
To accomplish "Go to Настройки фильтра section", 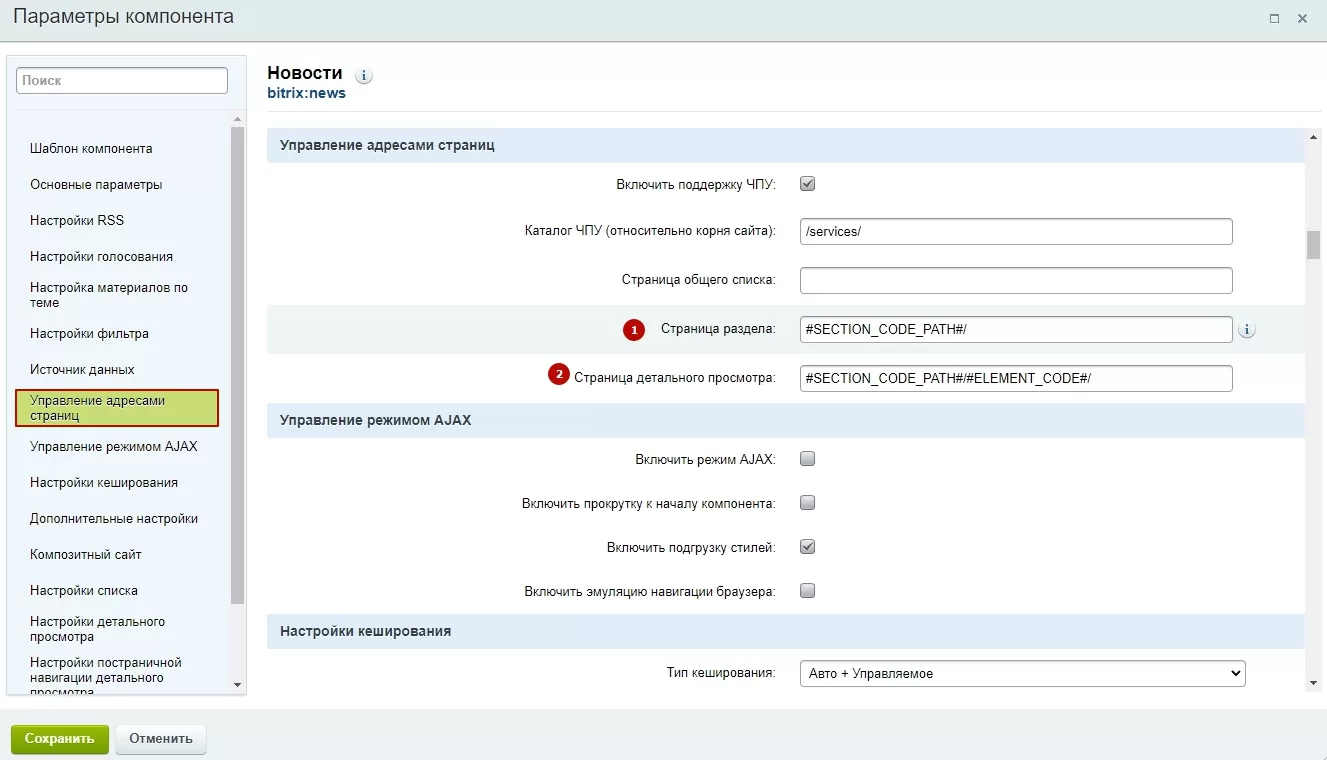I will point(89,333).
